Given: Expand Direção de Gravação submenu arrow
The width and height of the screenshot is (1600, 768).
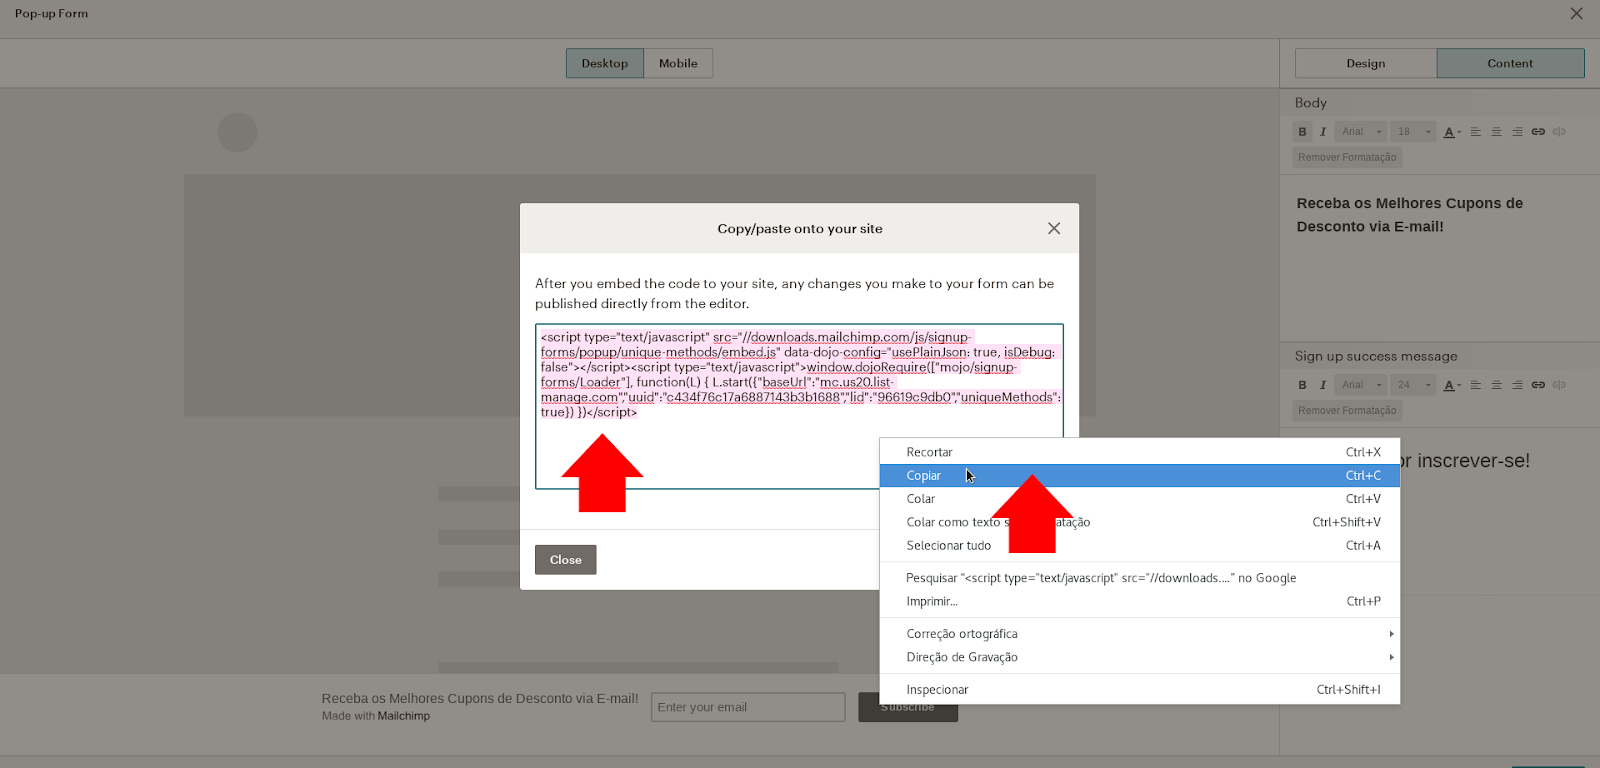Looking at the screenshot, I should click(x=1391, y=657).
